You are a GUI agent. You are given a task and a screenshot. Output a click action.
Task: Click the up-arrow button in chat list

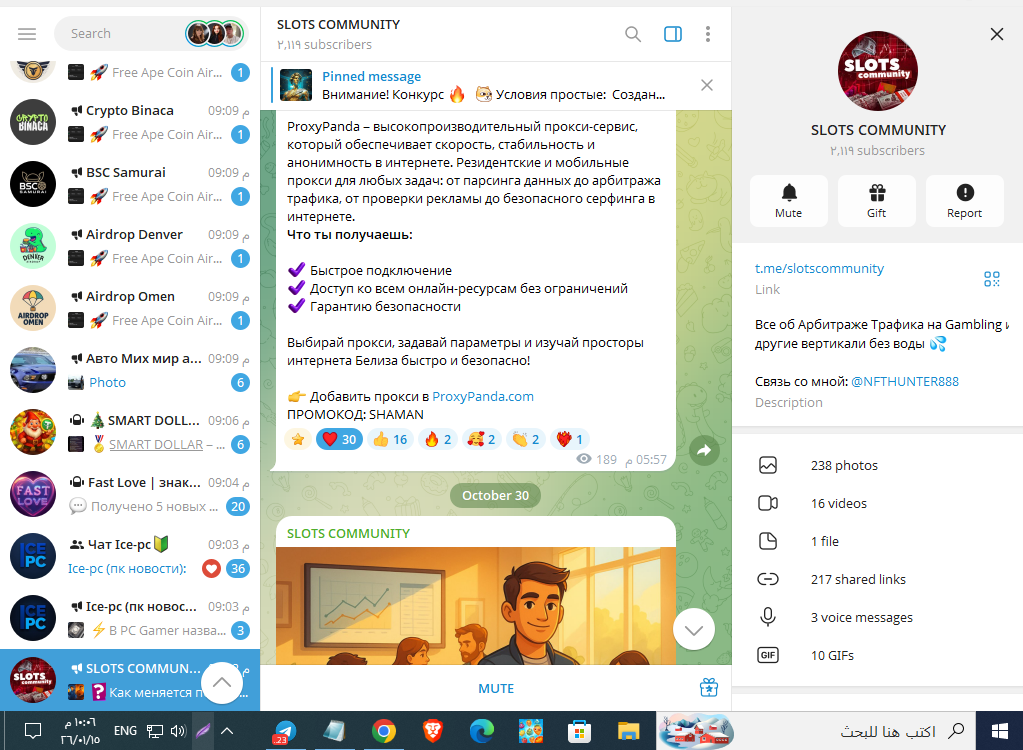coord(222,683)
